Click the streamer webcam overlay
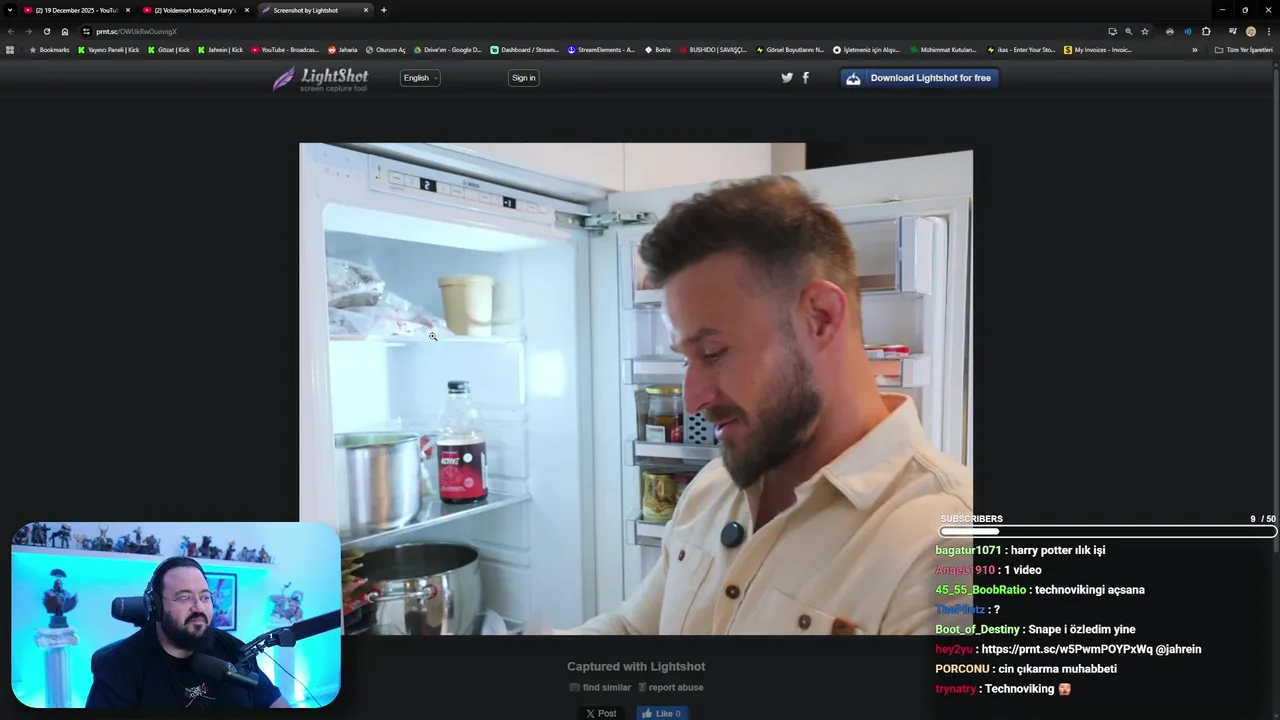 pos(176,615)
